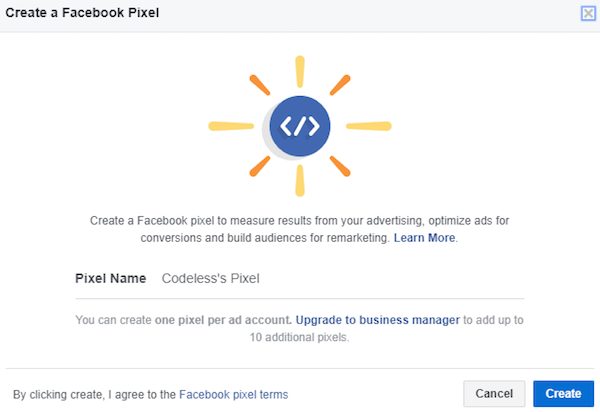
Task: Open the Learn More link
Action: coord(424,238)
